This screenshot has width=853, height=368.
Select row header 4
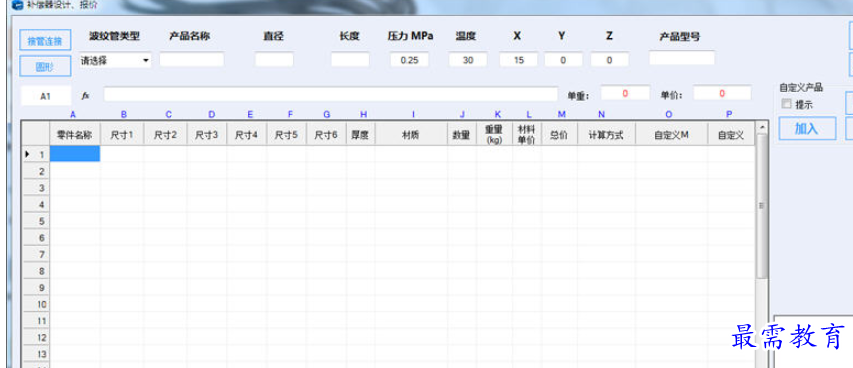point(35,205)
